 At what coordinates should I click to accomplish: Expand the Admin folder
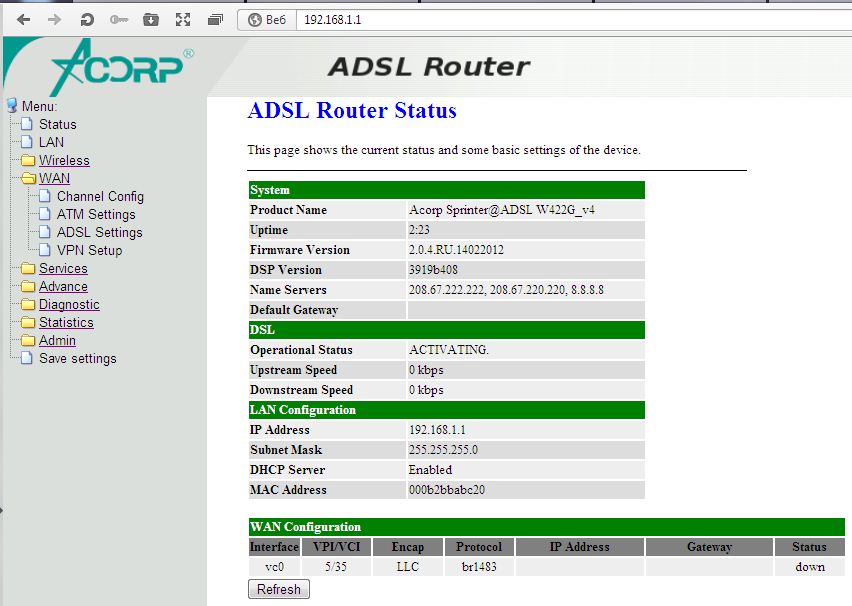(57, 340)
